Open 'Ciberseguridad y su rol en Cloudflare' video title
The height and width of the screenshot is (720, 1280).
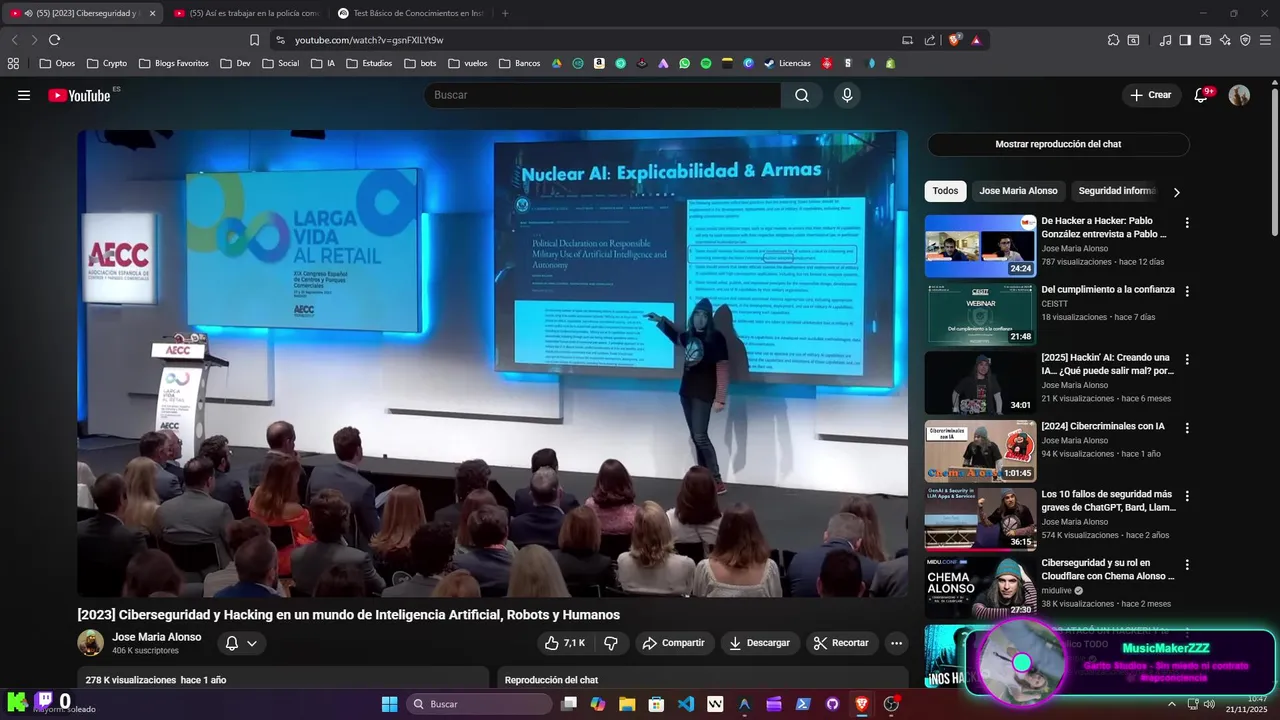(1108, 569)
